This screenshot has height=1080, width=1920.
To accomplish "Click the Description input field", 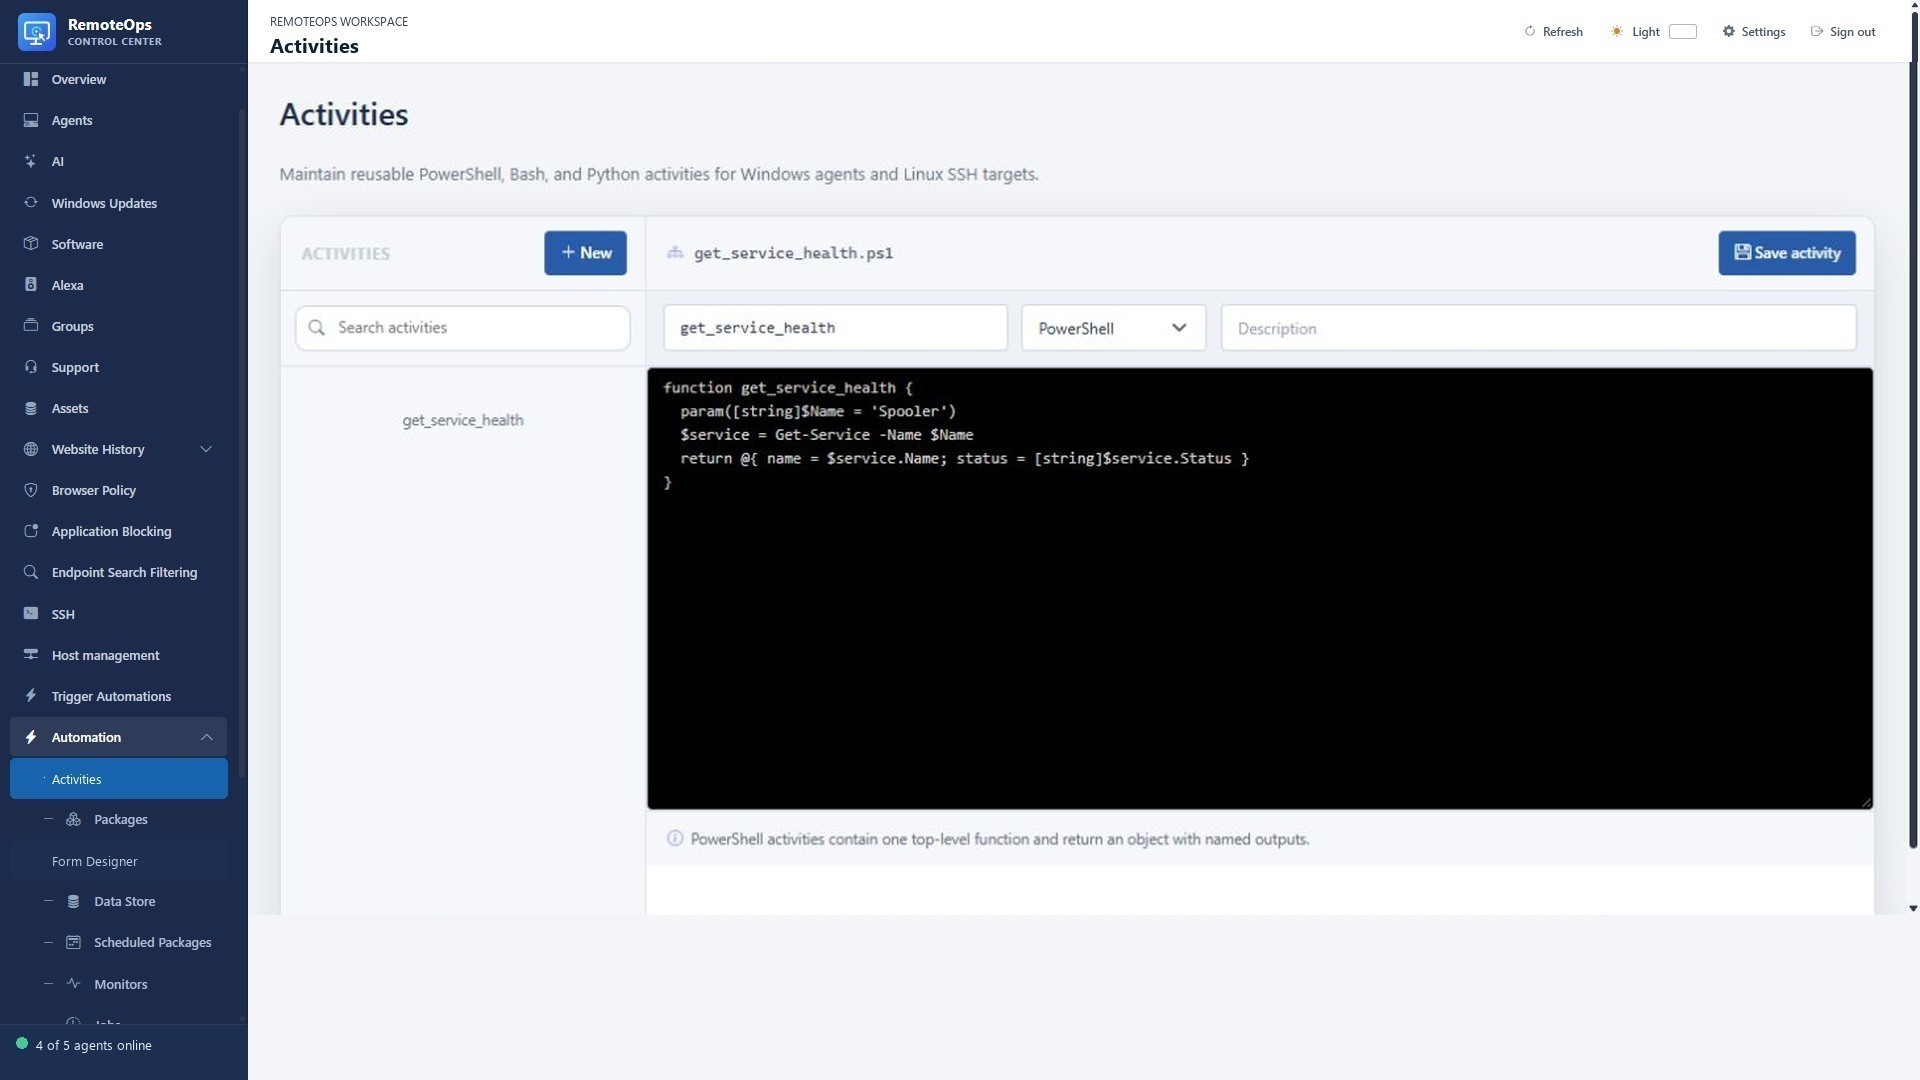I will (x=1538, y=328).
